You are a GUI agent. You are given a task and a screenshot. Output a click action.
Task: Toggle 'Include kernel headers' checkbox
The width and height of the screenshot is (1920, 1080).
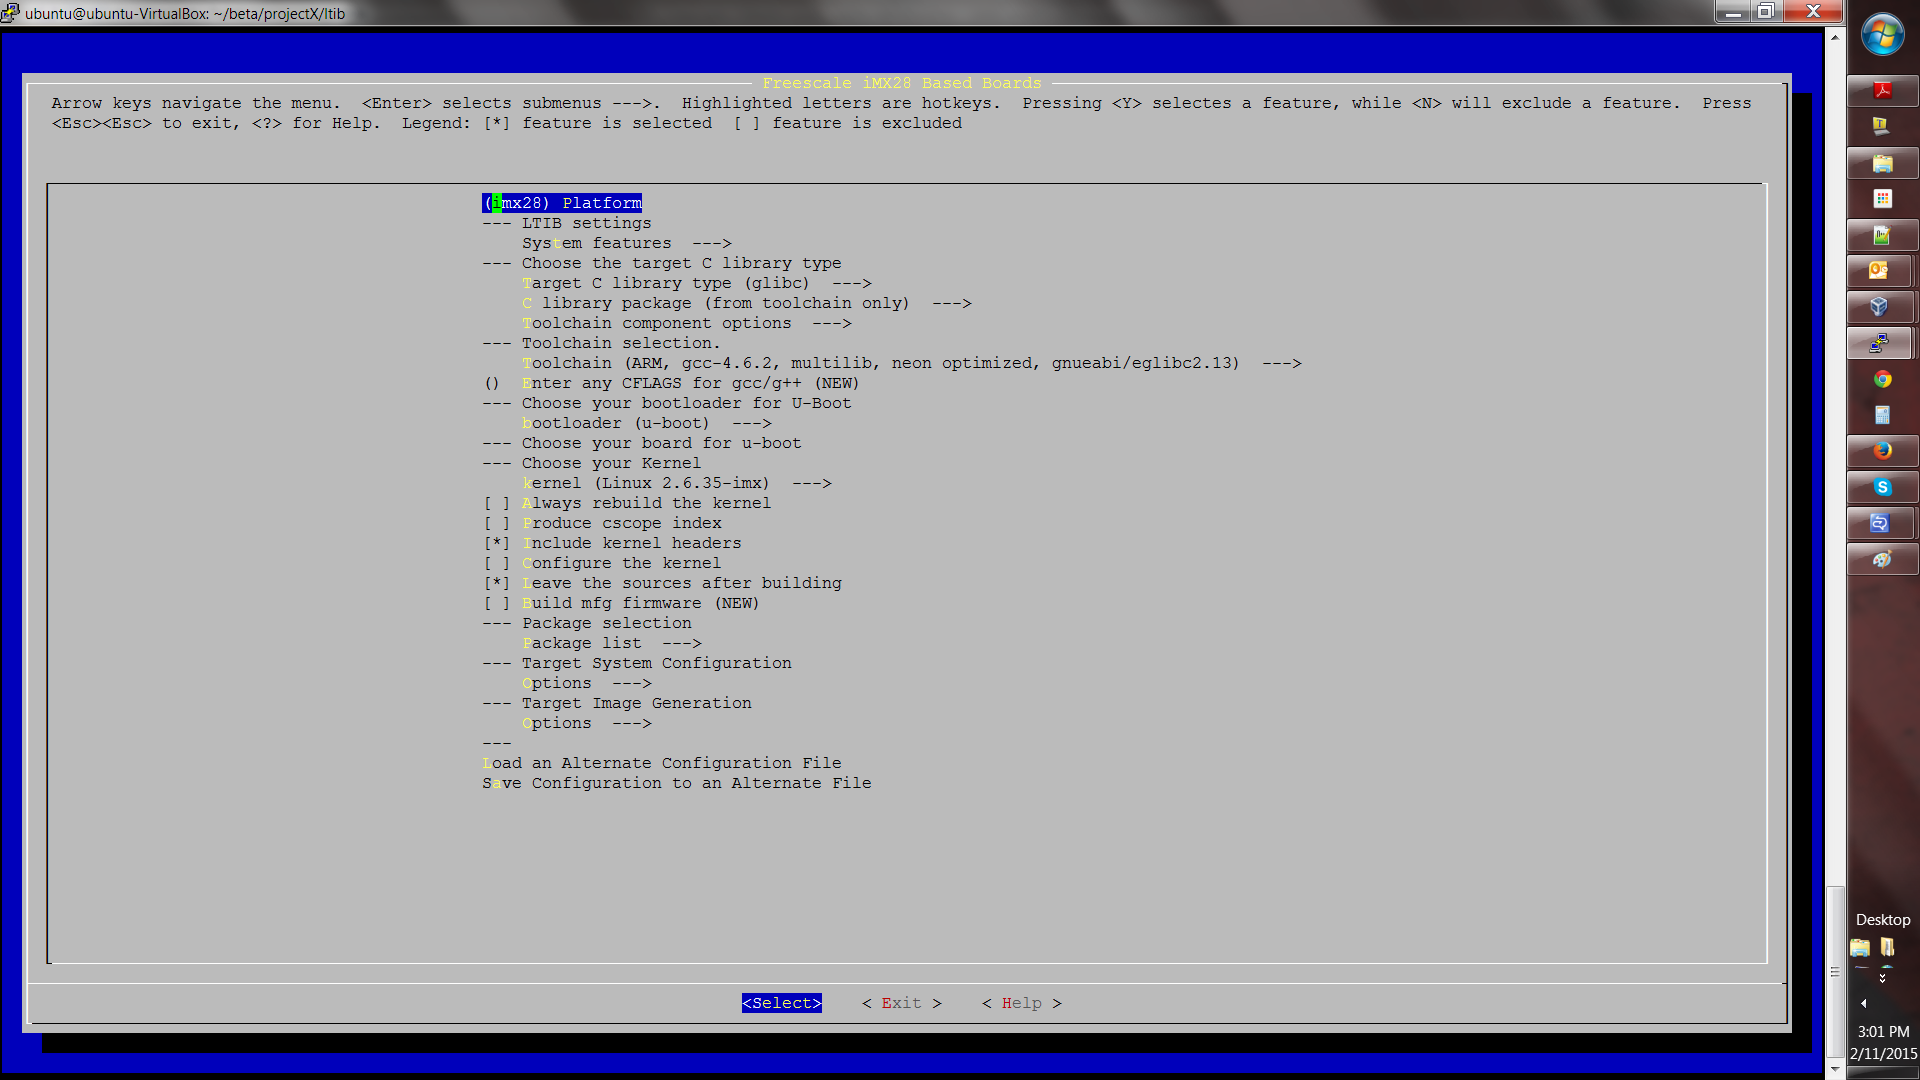(x=630, y=543)
